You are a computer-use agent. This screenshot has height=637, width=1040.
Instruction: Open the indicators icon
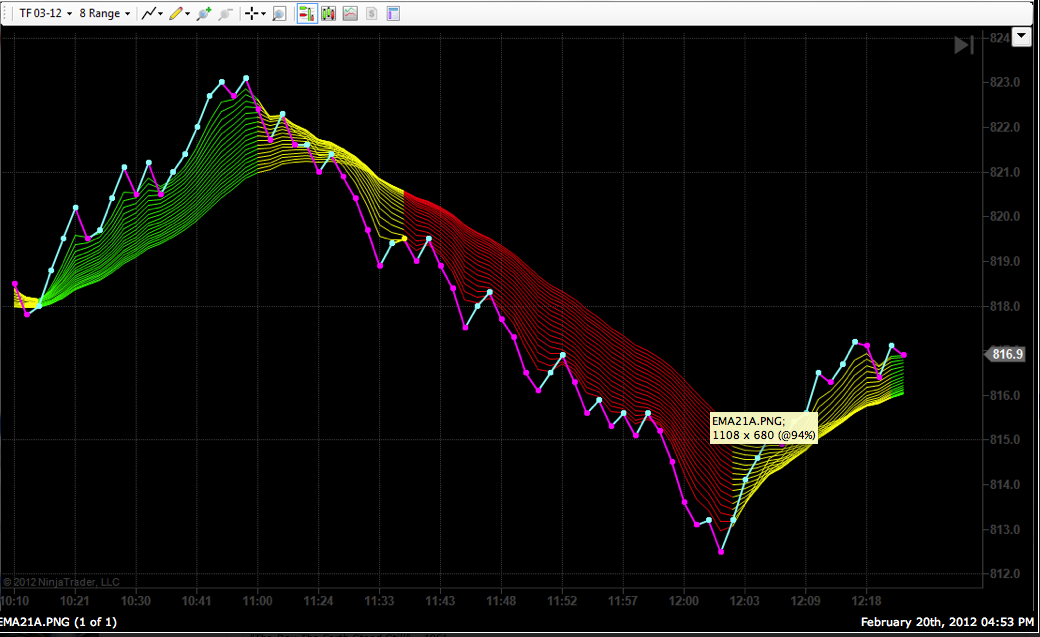click(x=350, y=13)
